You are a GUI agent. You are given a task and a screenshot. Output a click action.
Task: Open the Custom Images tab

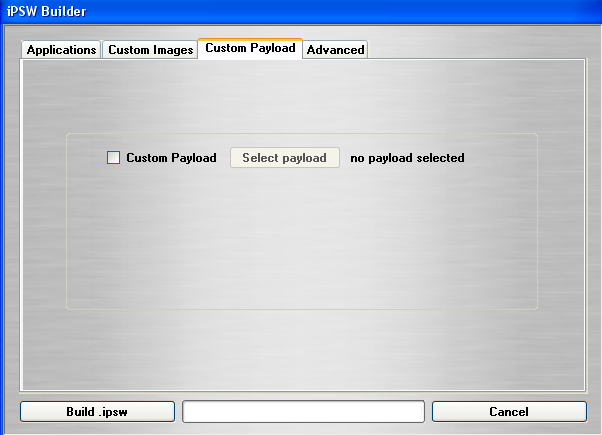150,50
